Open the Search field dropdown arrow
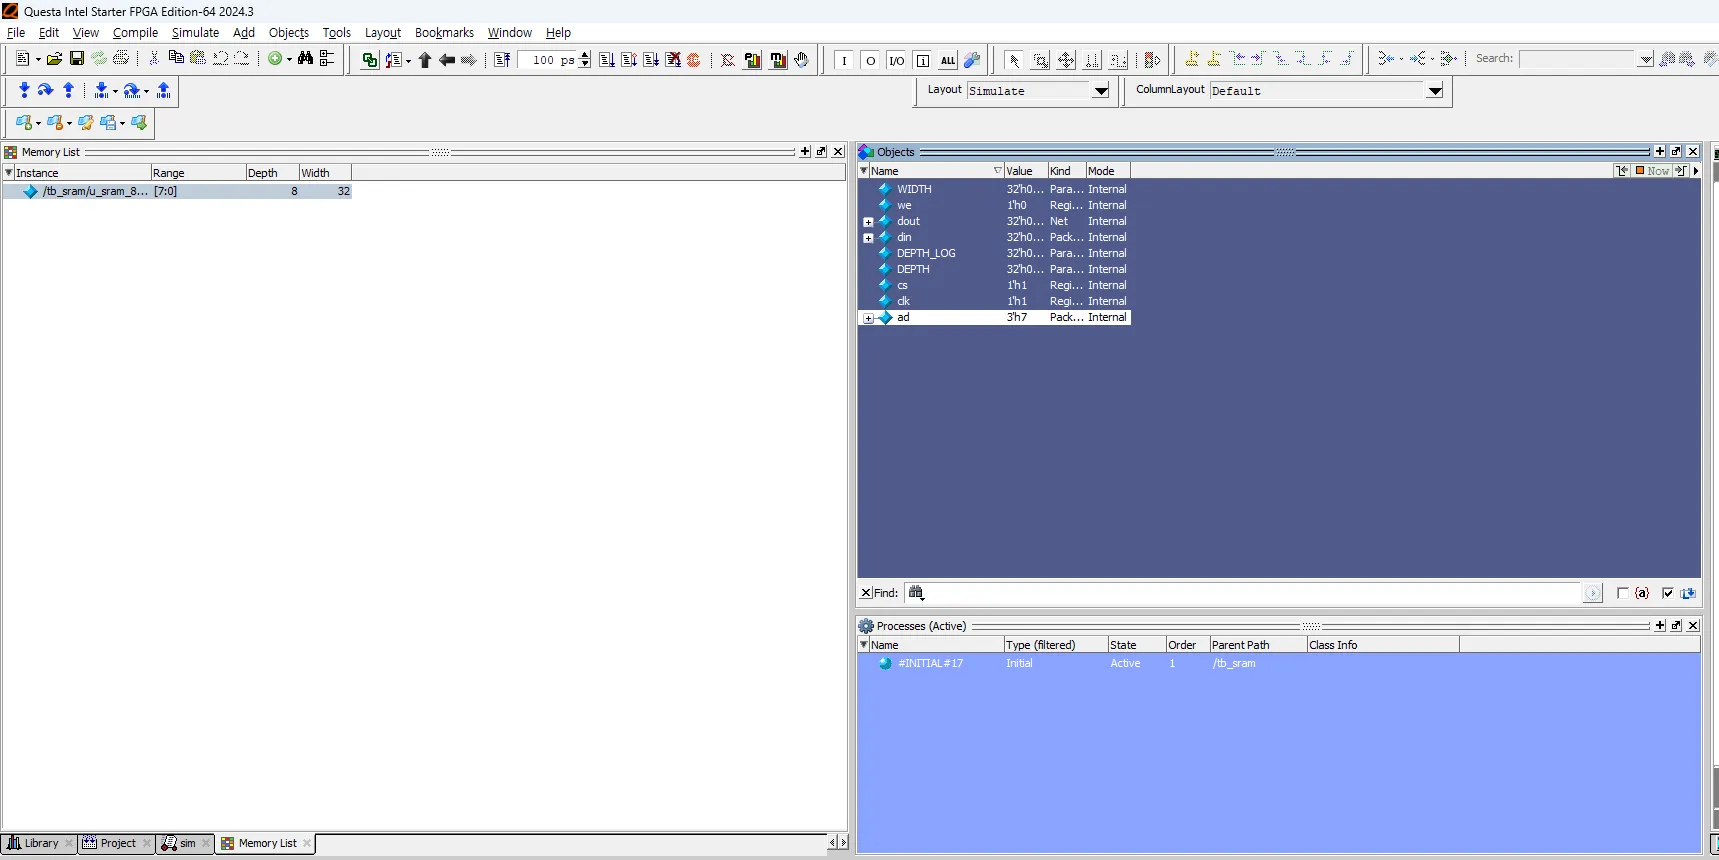Image resolution: width=1719 pixels, height=860 pixels. pos(1646,59)
